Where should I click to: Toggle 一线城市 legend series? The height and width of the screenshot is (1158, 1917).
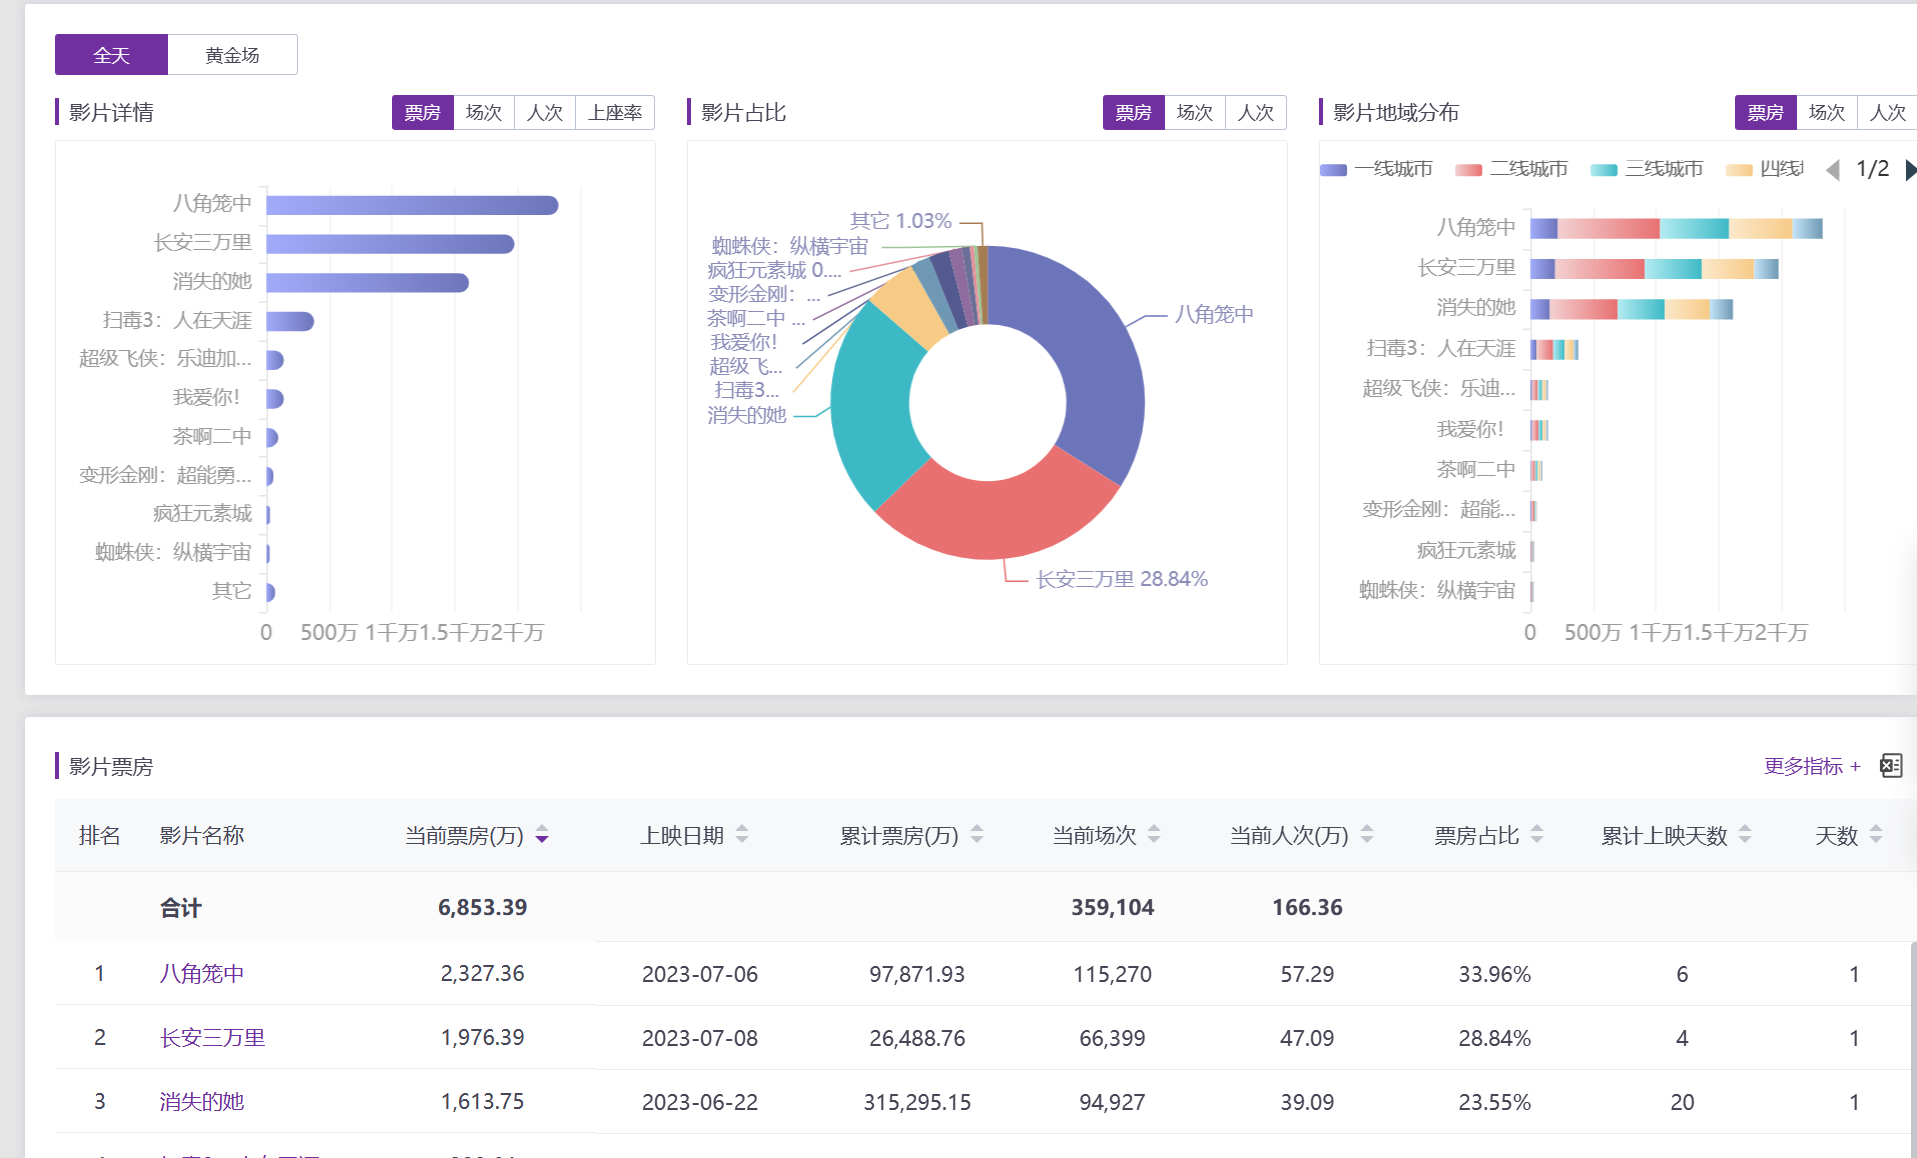tap(1376, 169)
